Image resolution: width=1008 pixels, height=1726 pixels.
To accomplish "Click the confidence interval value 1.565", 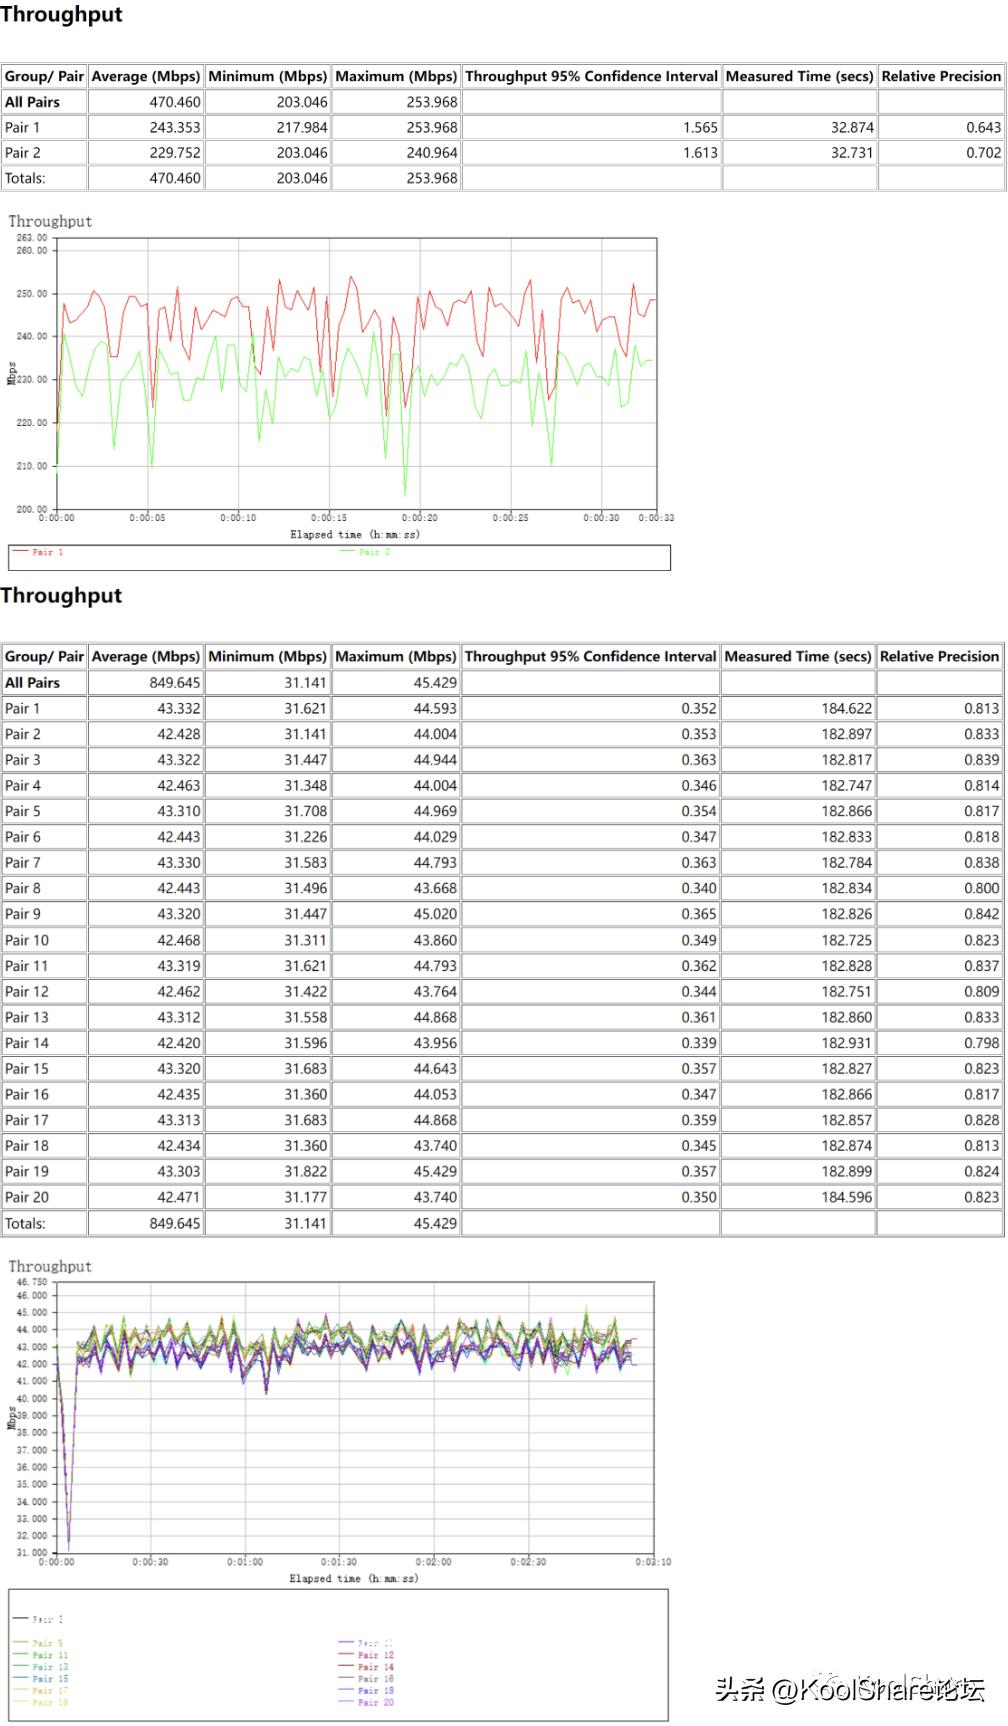I will click(x=700, y=127).
